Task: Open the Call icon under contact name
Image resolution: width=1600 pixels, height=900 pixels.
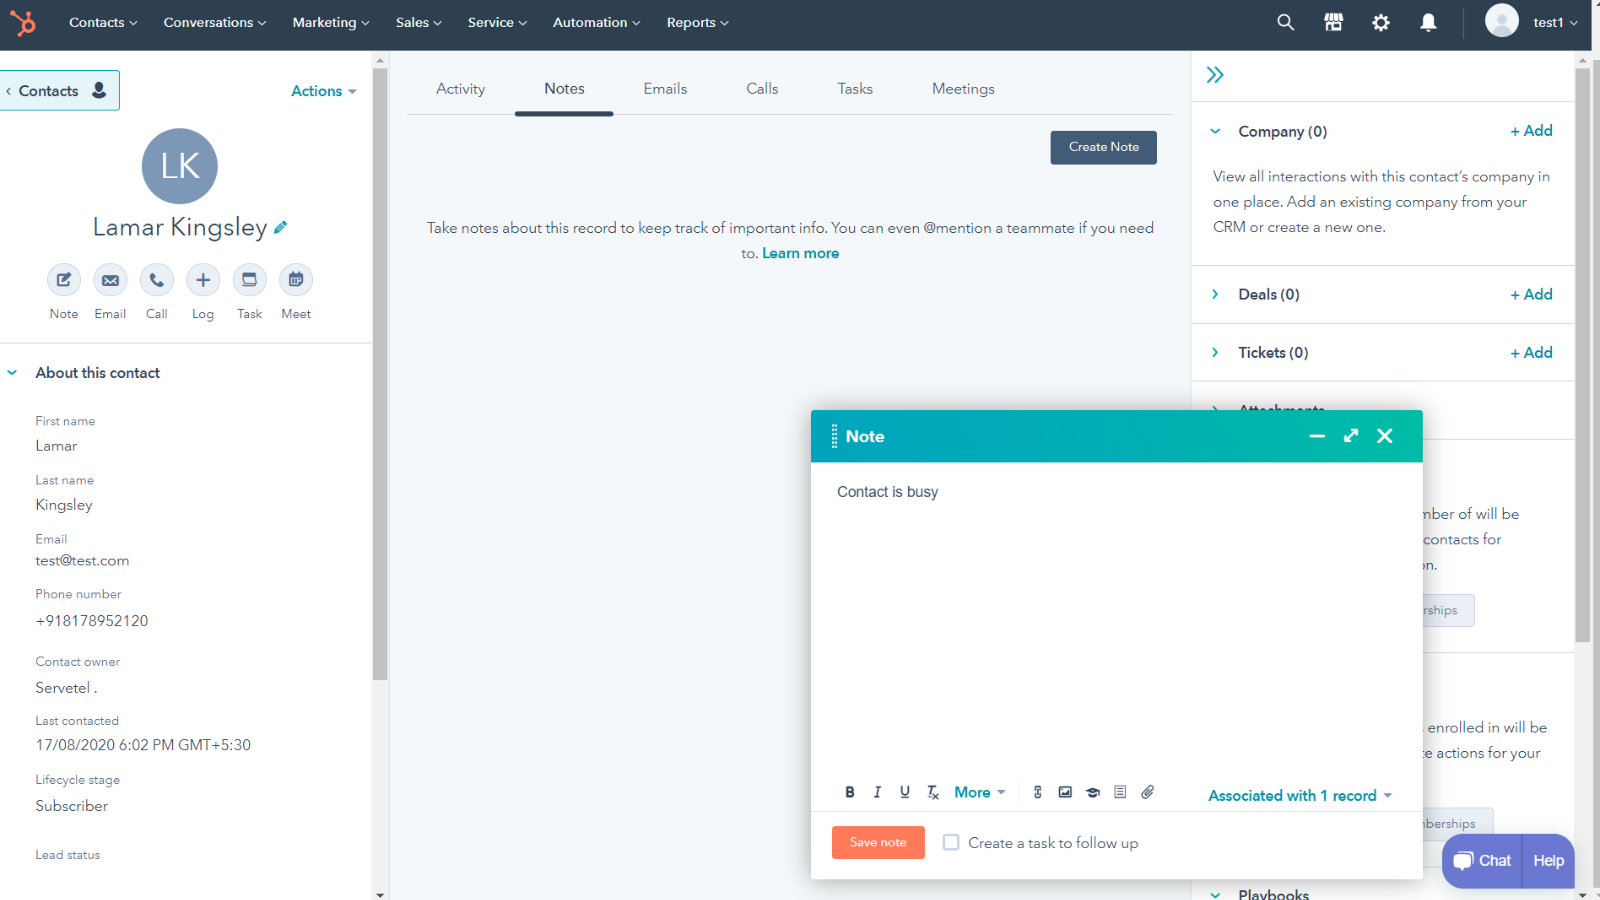Action: point(157,280)
